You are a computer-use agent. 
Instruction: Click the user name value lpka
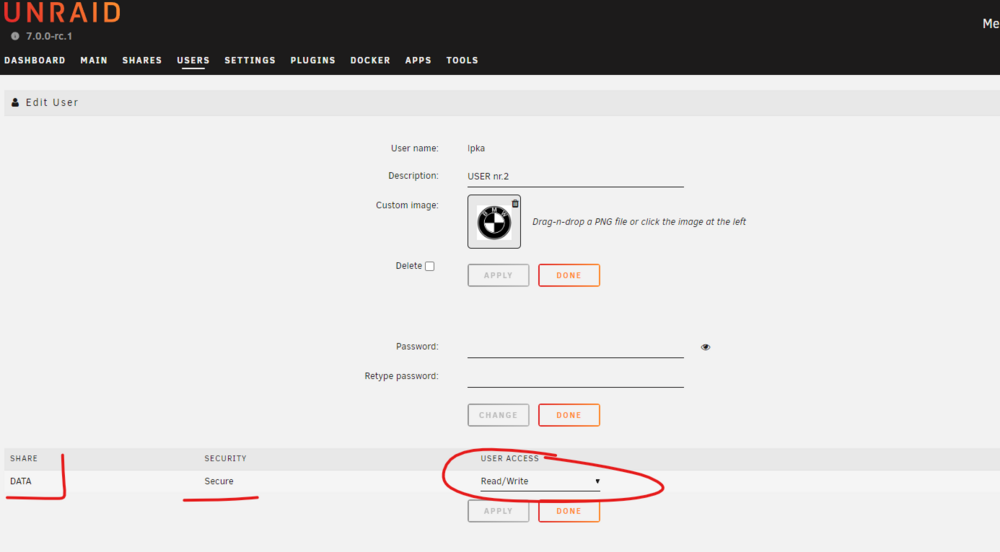[x=476, y=149]
